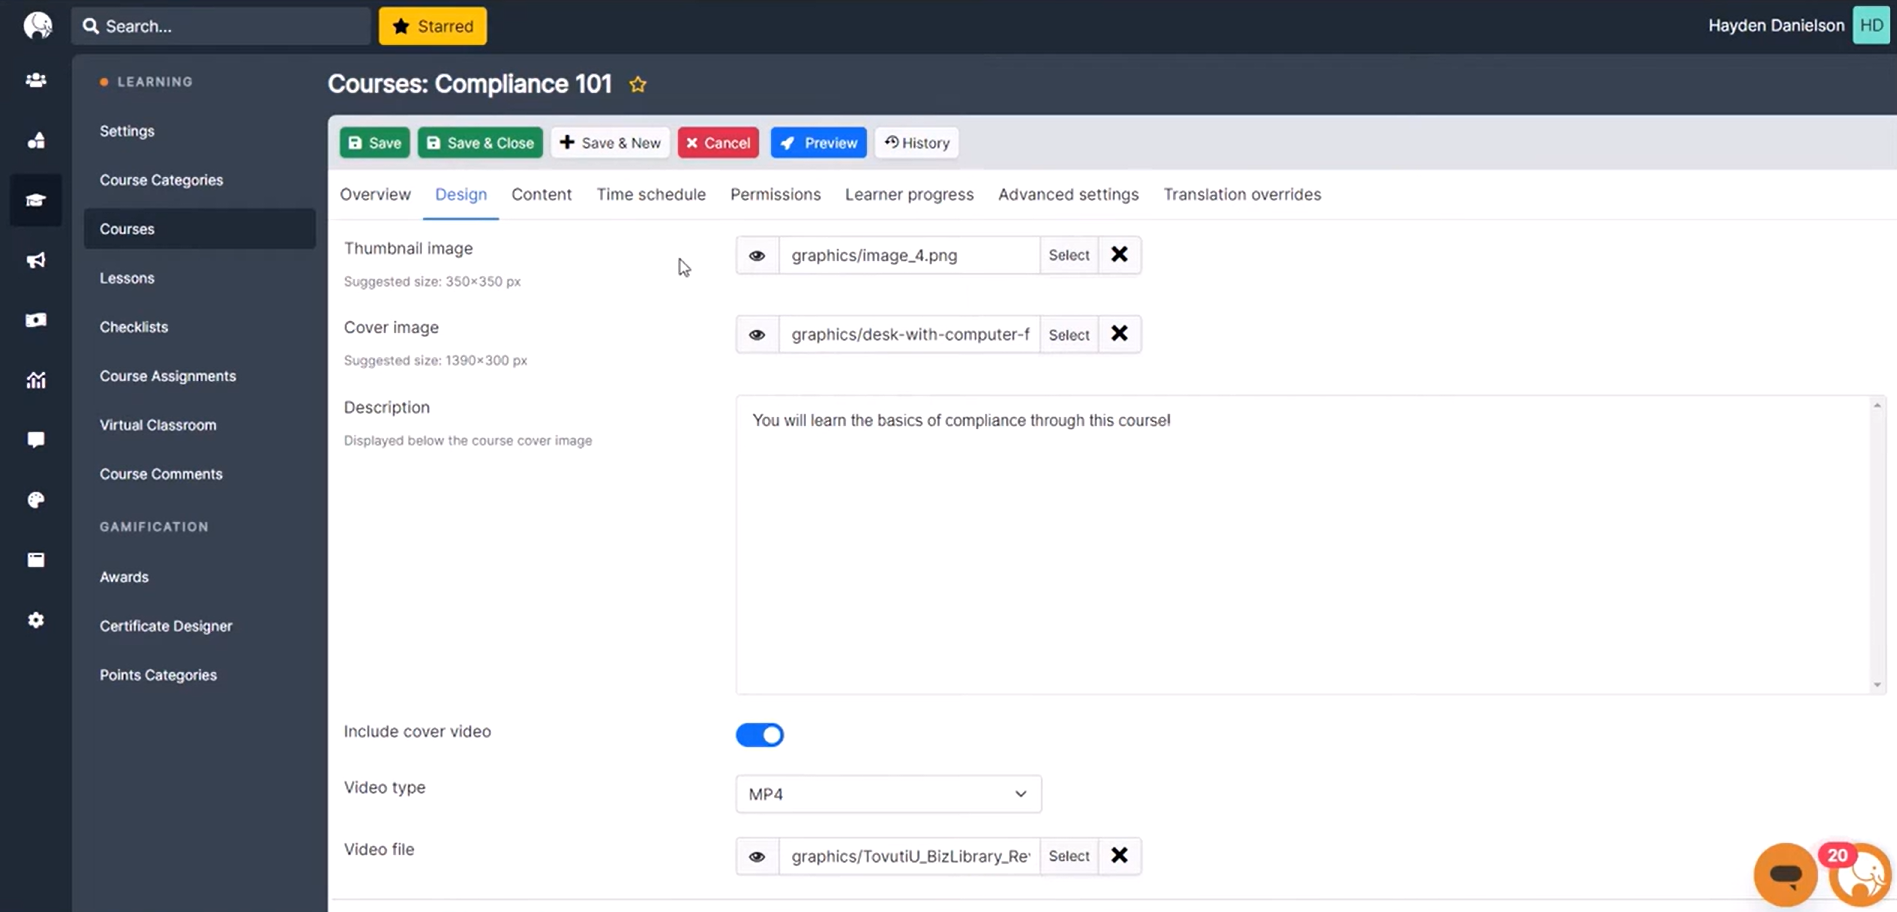Save and close the course editor
1897x912 pixels.
click(x=480, y=142)
